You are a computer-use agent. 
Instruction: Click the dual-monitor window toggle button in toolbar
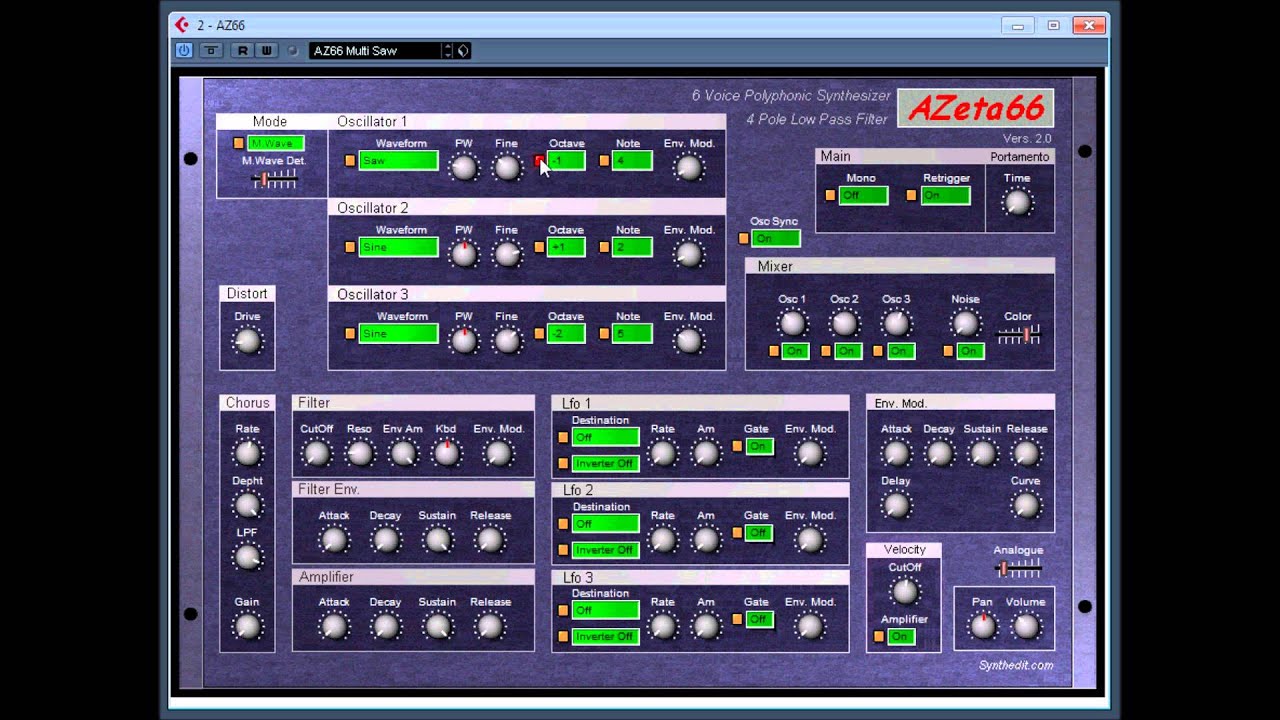coord(211,50)
